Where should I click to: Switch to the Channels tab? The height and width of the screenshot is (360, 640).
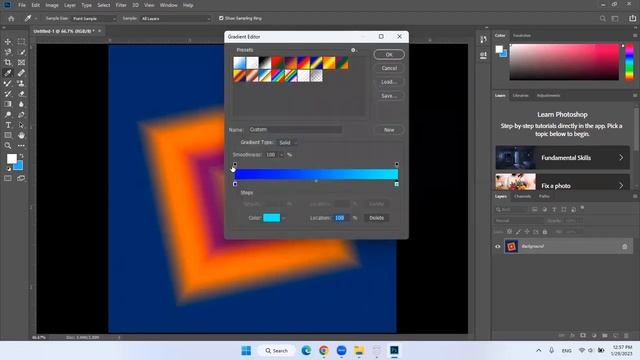click(522, 196)
